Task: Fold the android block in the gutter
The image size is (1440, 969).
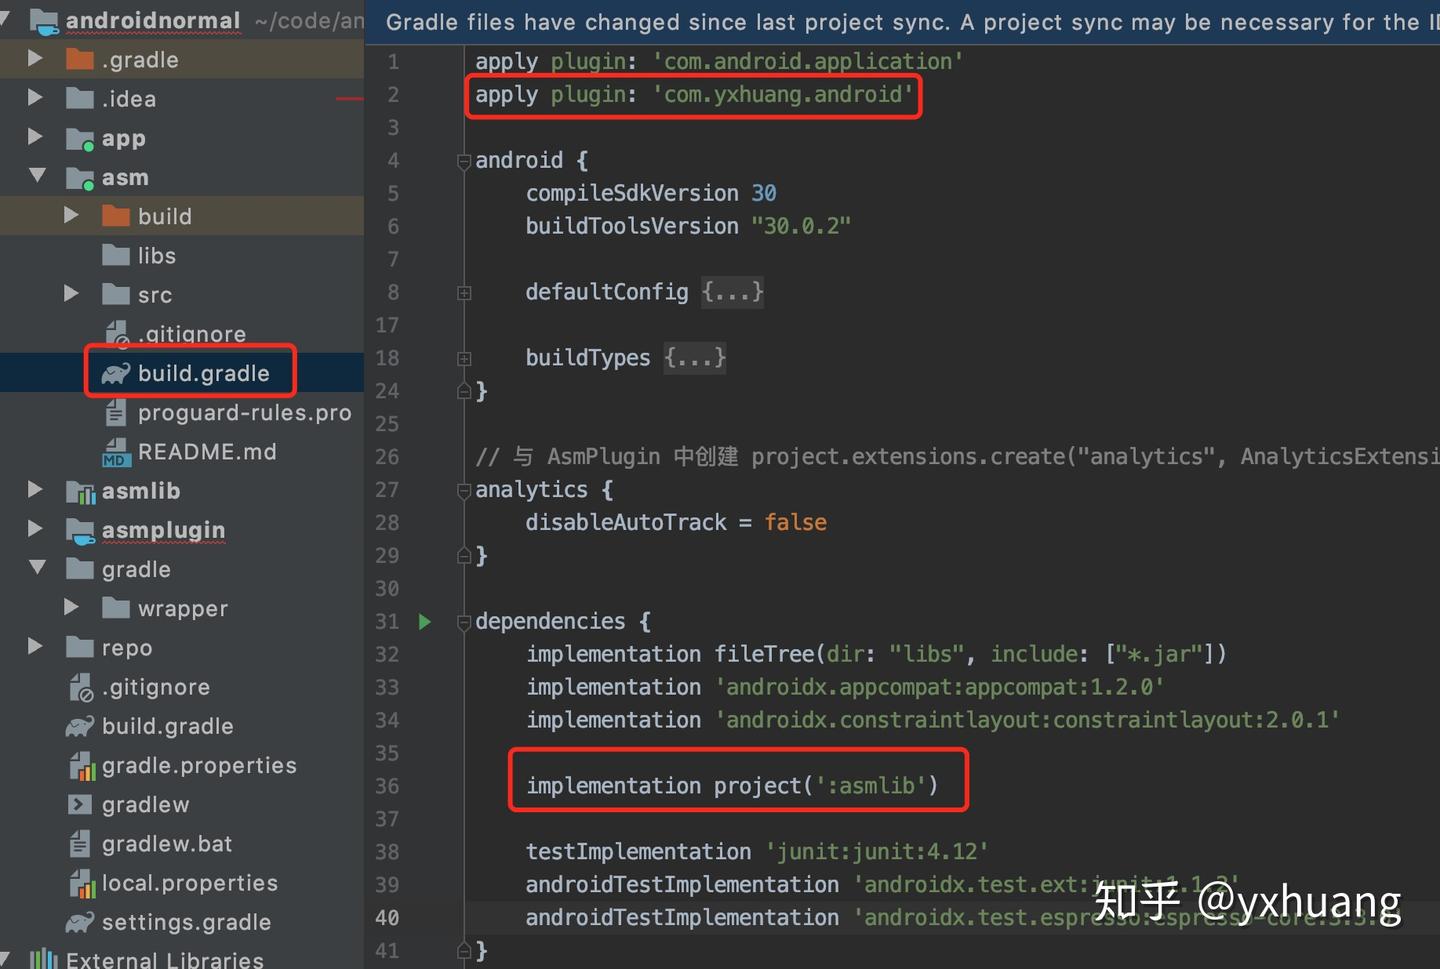Action: coord(464,161)
